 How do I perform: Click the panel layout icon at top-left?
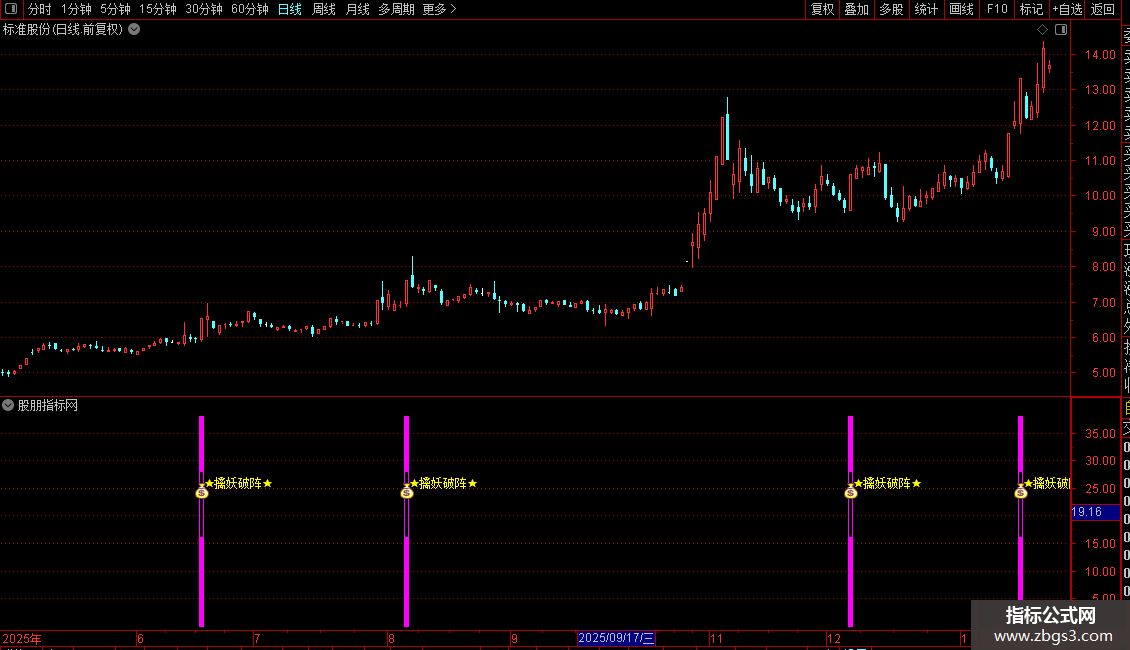(x=11, y=9)
